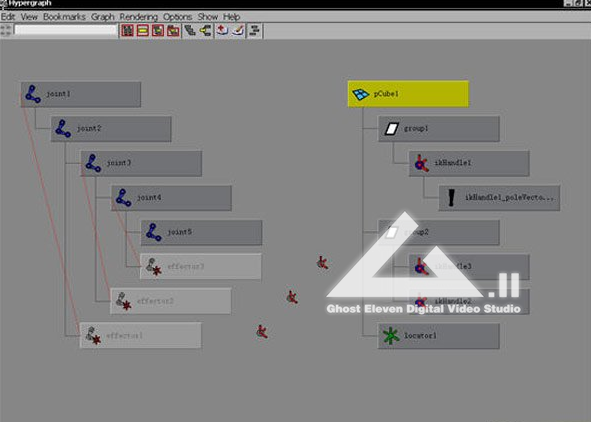Select the joint5 node icon

click(x=153, y=232)
